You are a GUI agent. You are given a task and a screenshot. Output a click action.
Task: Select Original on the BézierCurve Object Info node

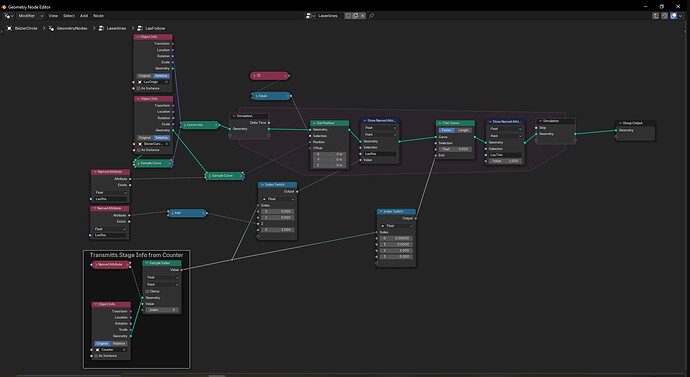pyautogui.click(x=144, y=138)
